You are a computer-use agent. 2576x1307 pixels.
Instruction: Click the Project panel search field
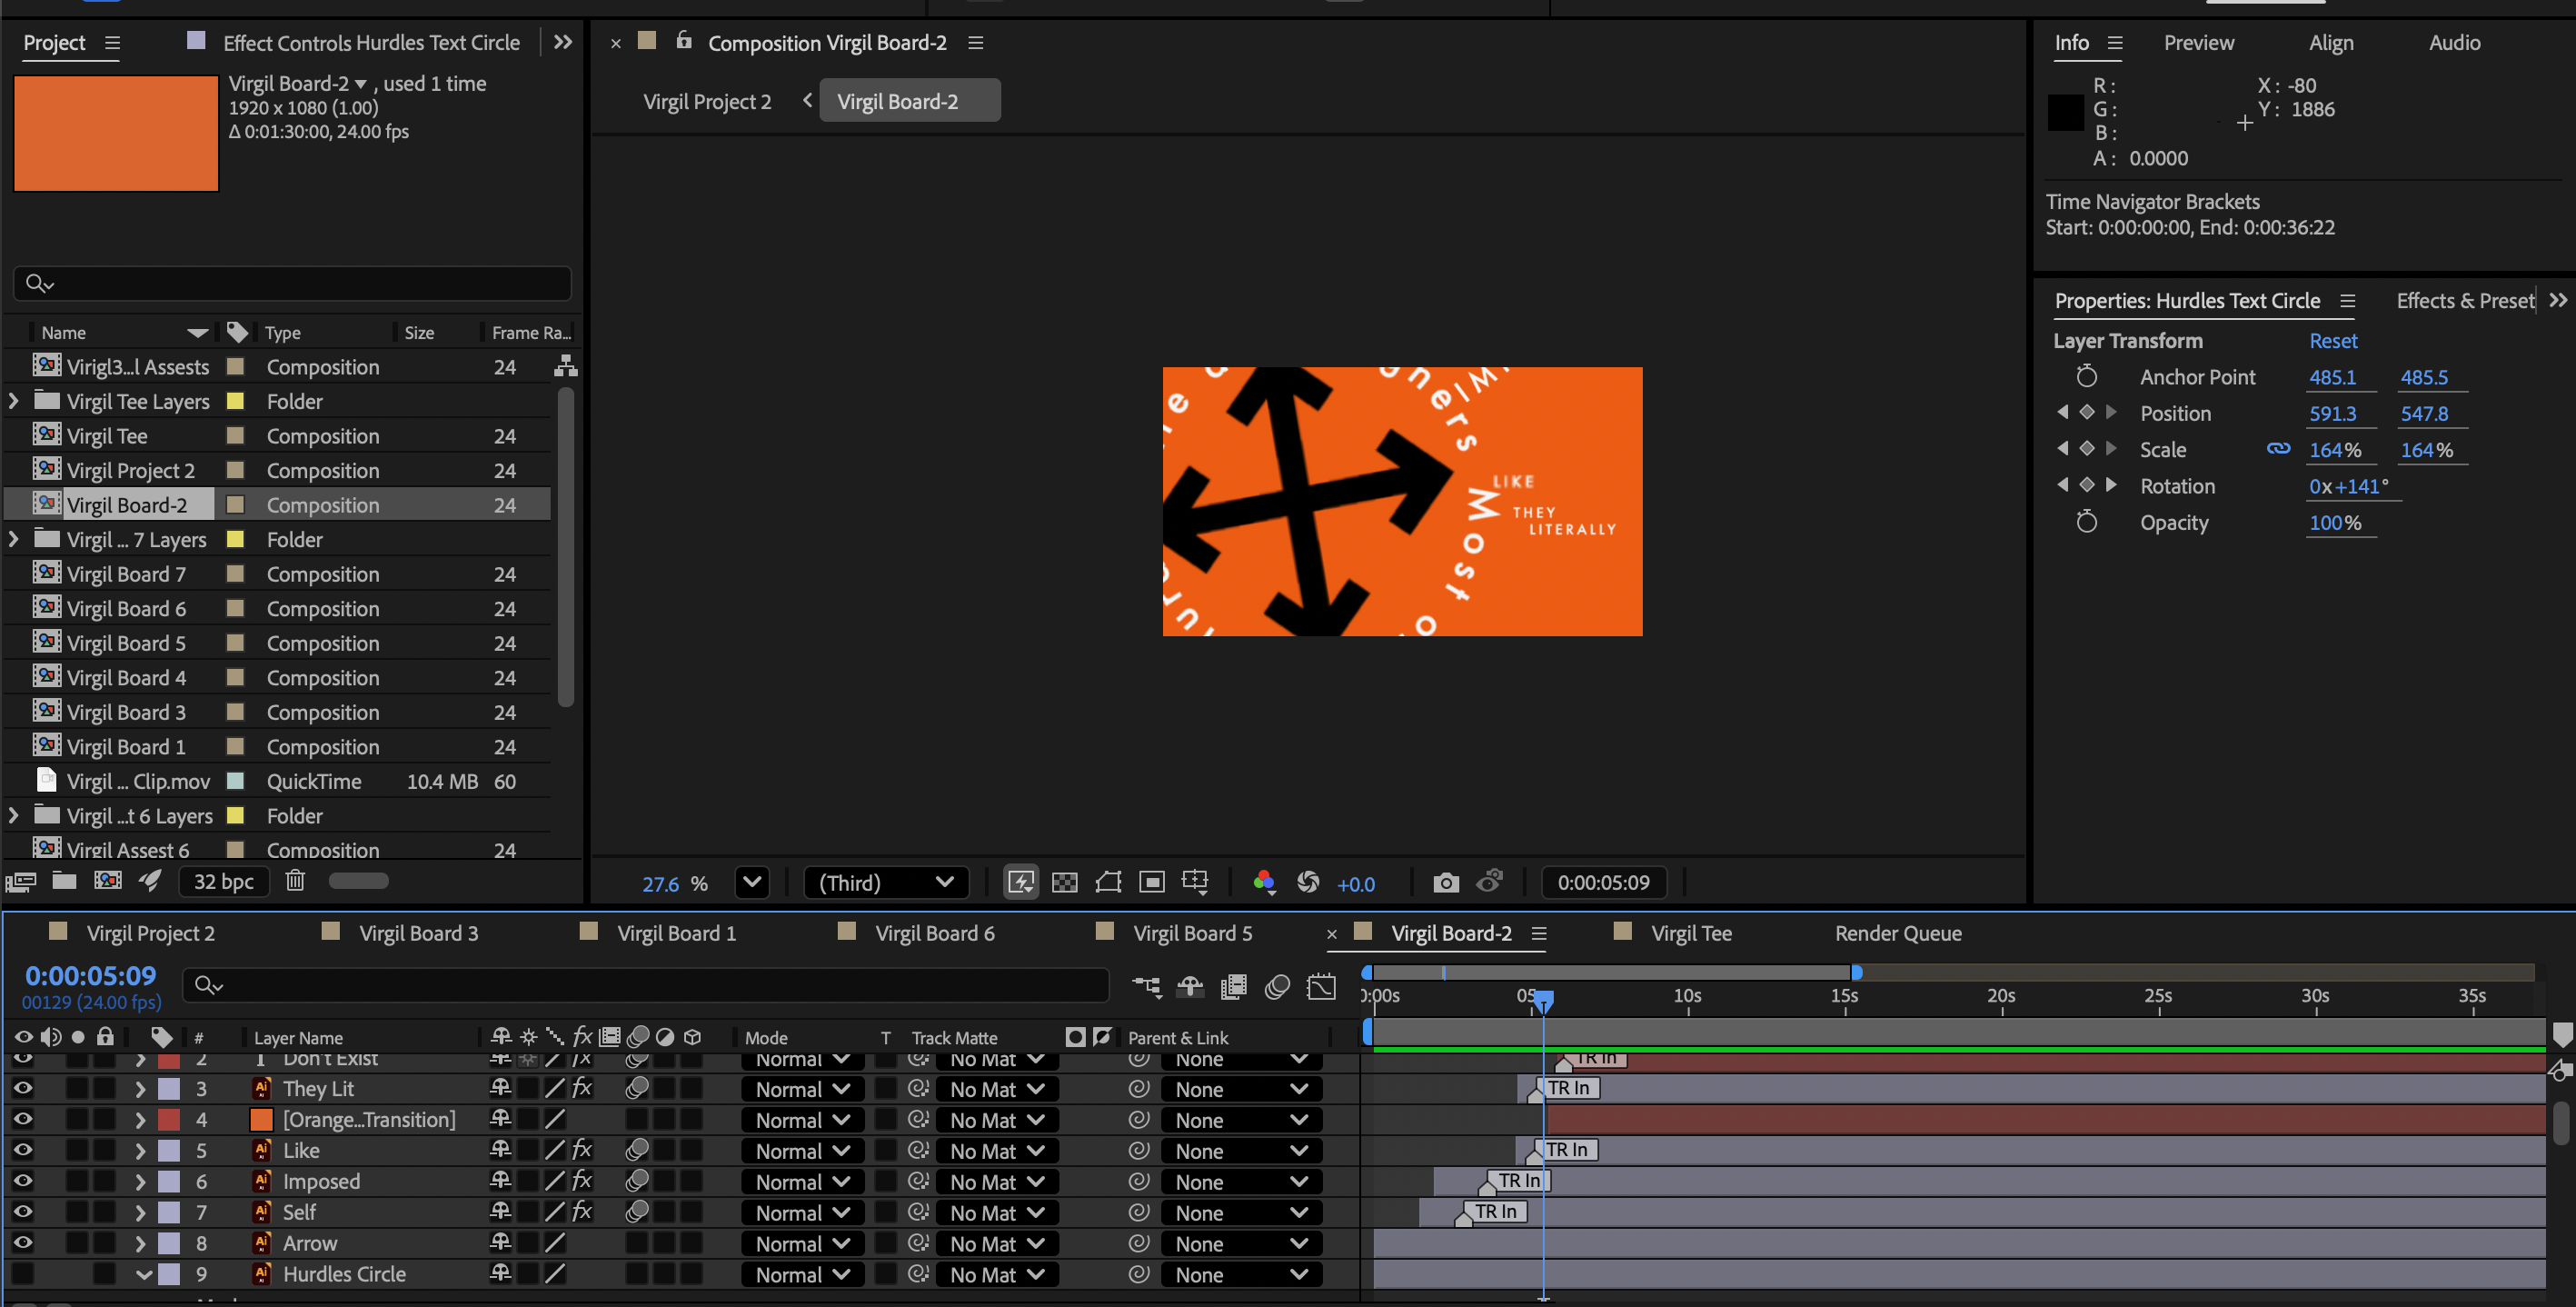pos(292,283)
